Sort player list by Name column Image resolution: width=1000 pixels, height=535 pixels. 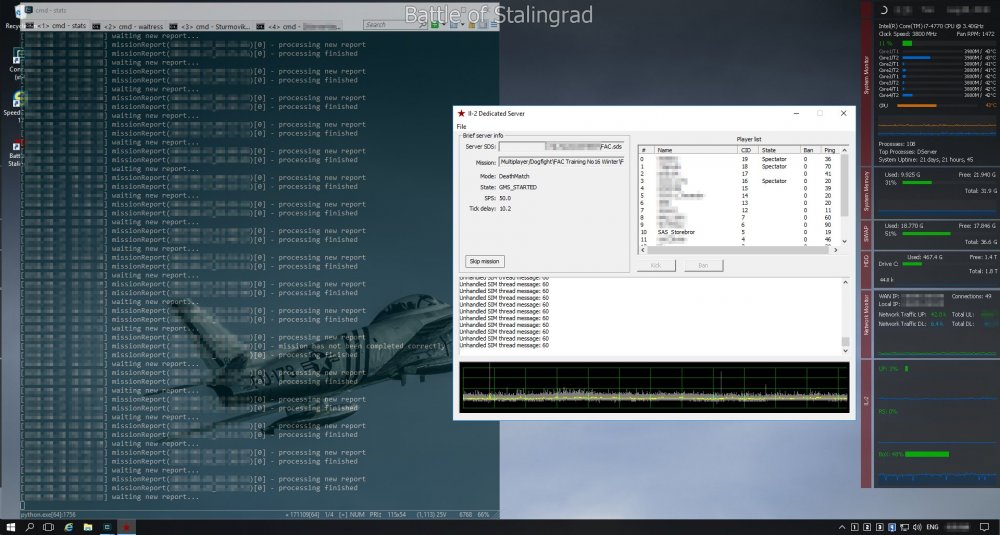[x=696, y=150]
